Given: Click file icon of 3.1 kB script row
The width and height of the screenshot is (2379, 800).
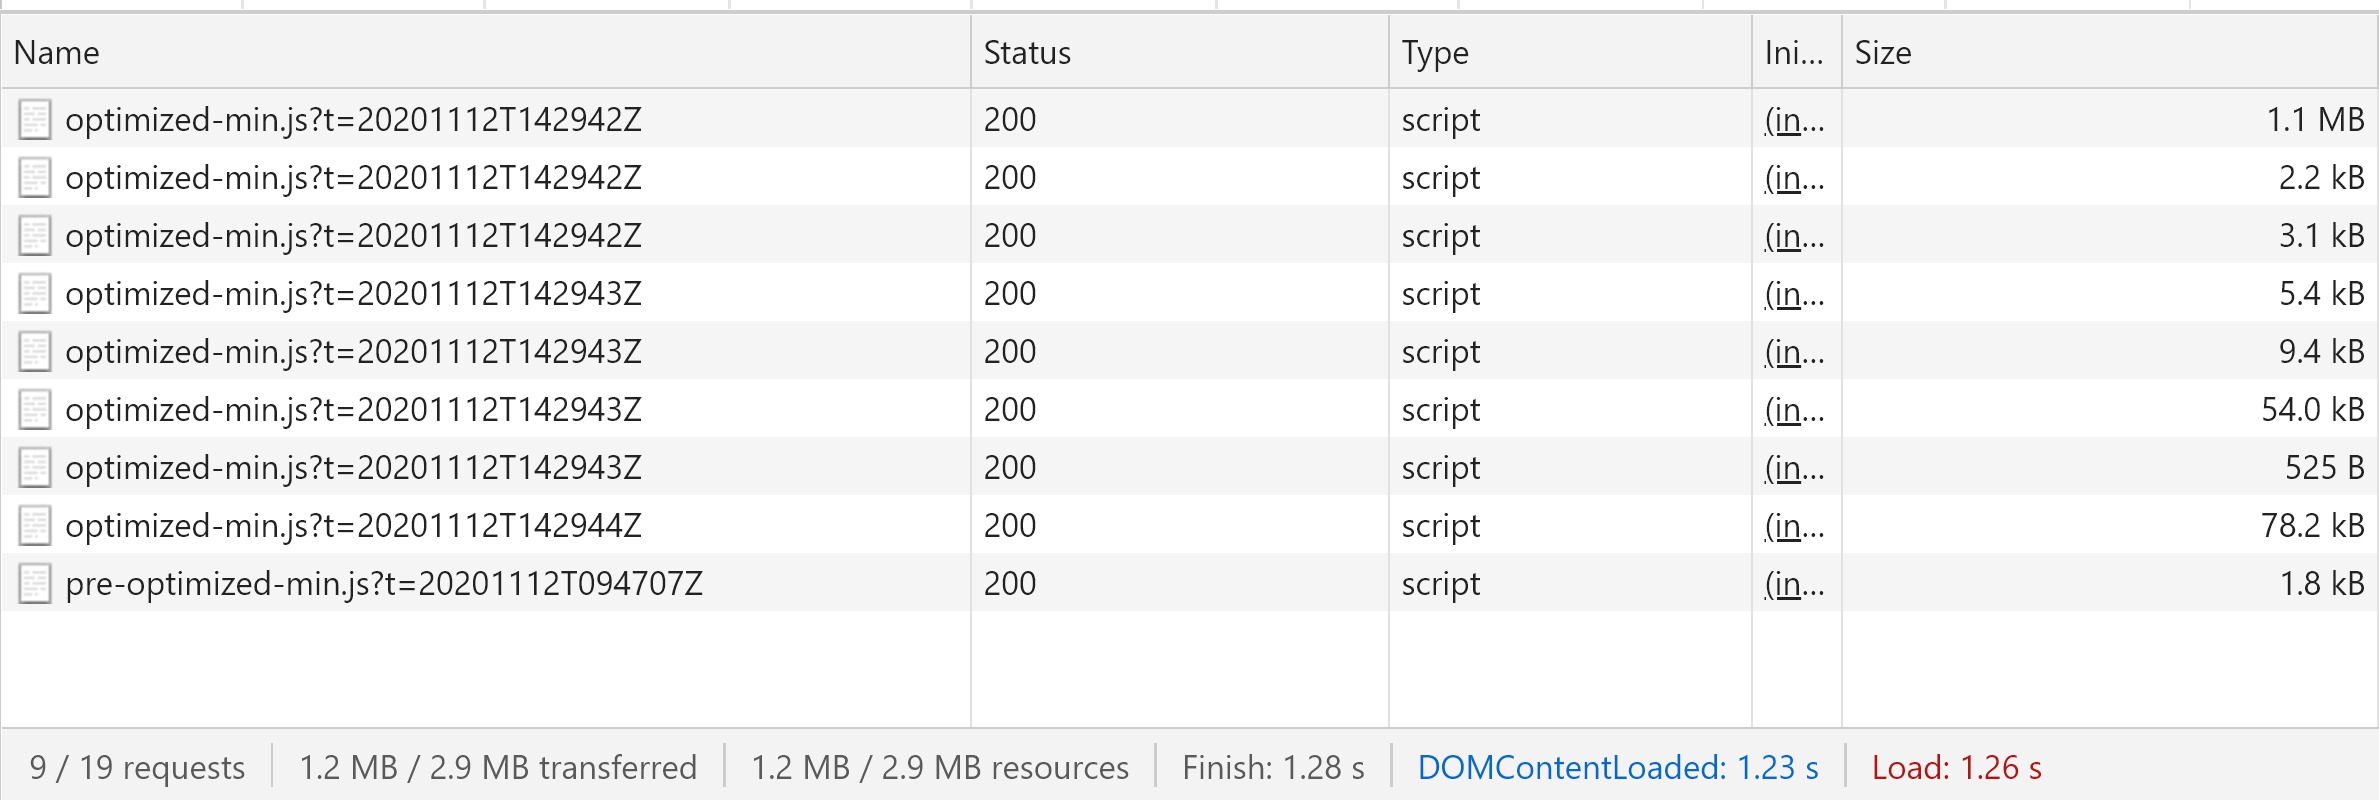Looking at the screenshot, I should pos(35,236).
